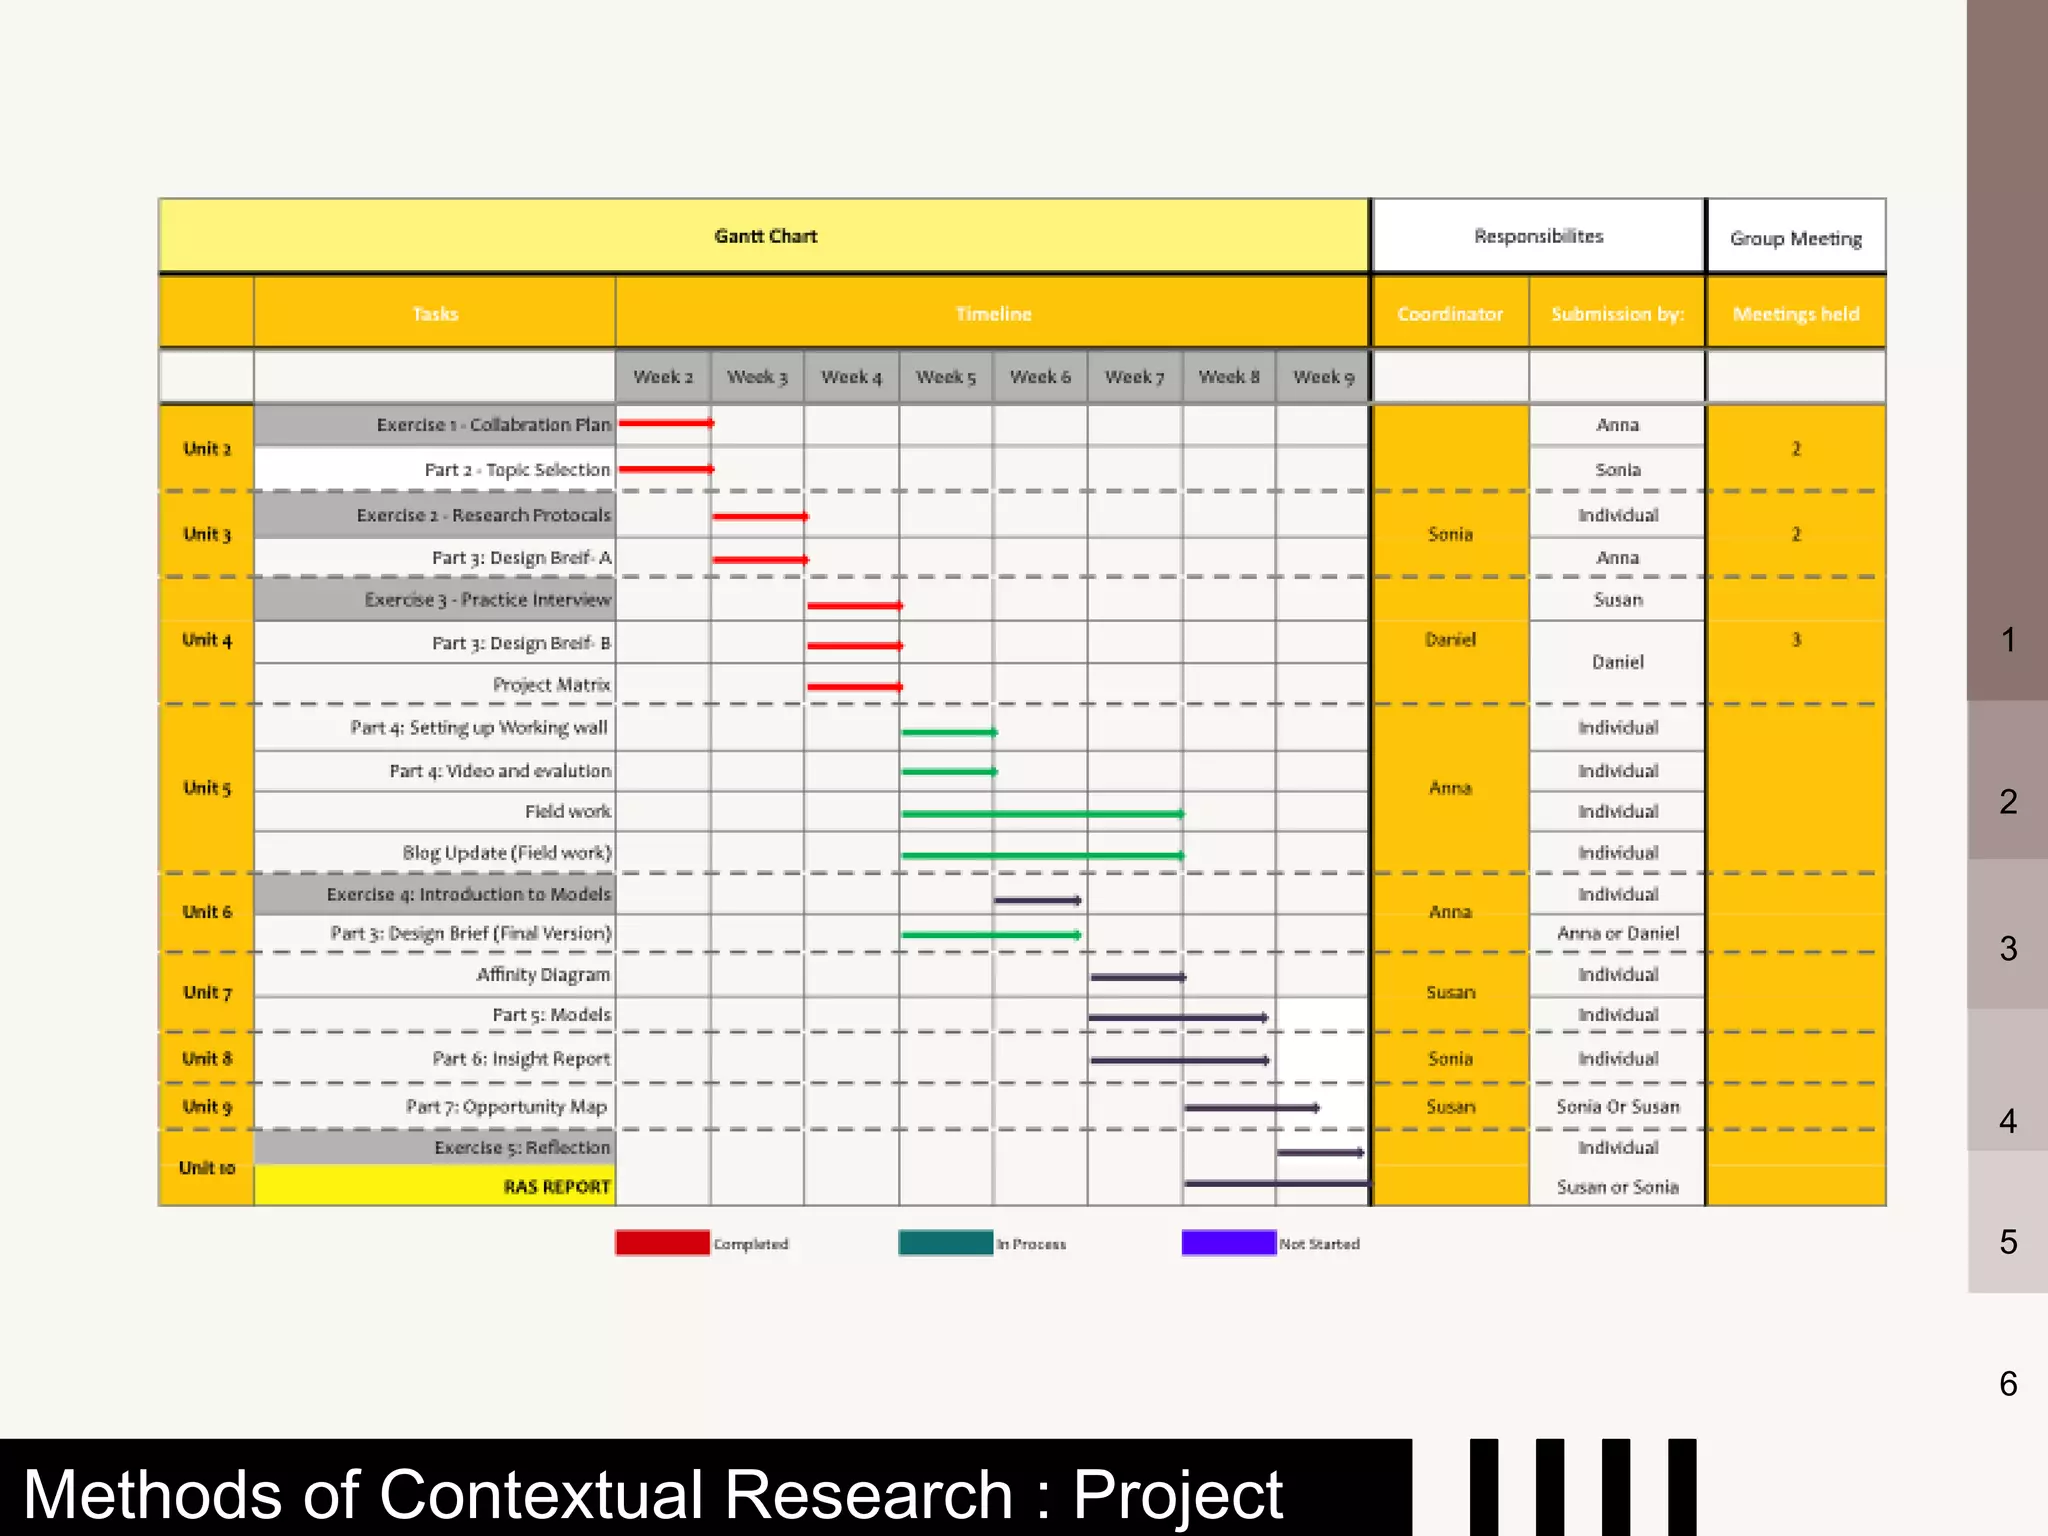Click the Week 8 column header
The height and width of the screenshot is (1536, 2048).
[x=1229, y=377]
